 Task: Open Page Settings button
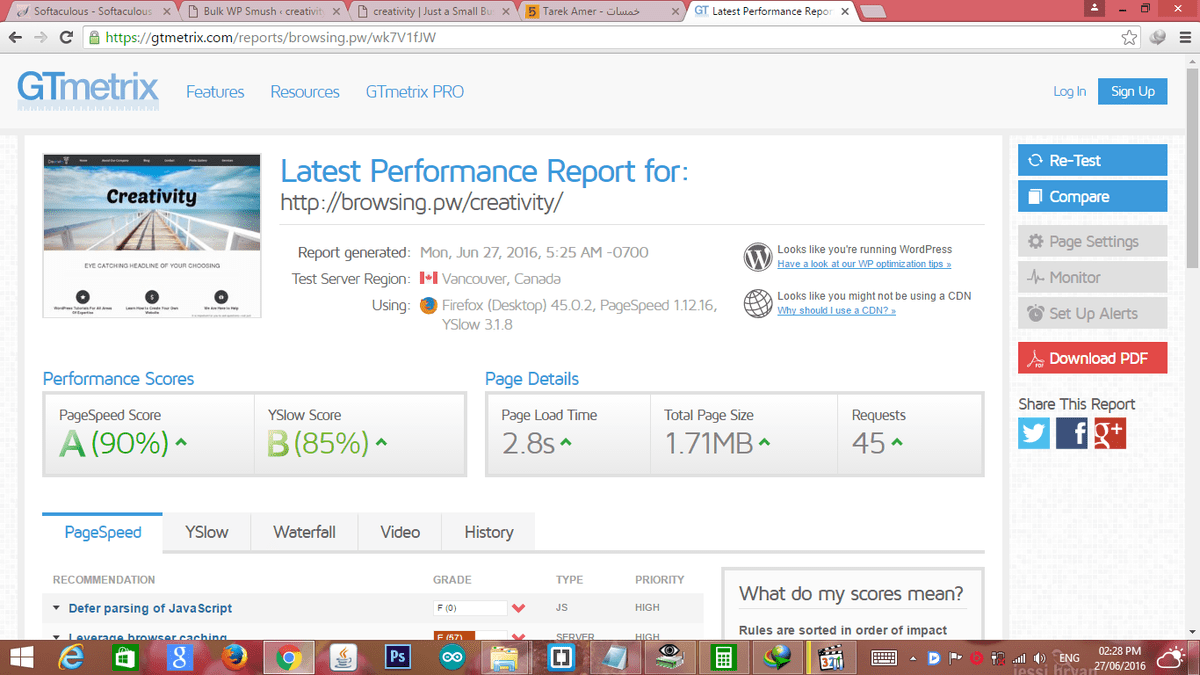pos(1092,241)
